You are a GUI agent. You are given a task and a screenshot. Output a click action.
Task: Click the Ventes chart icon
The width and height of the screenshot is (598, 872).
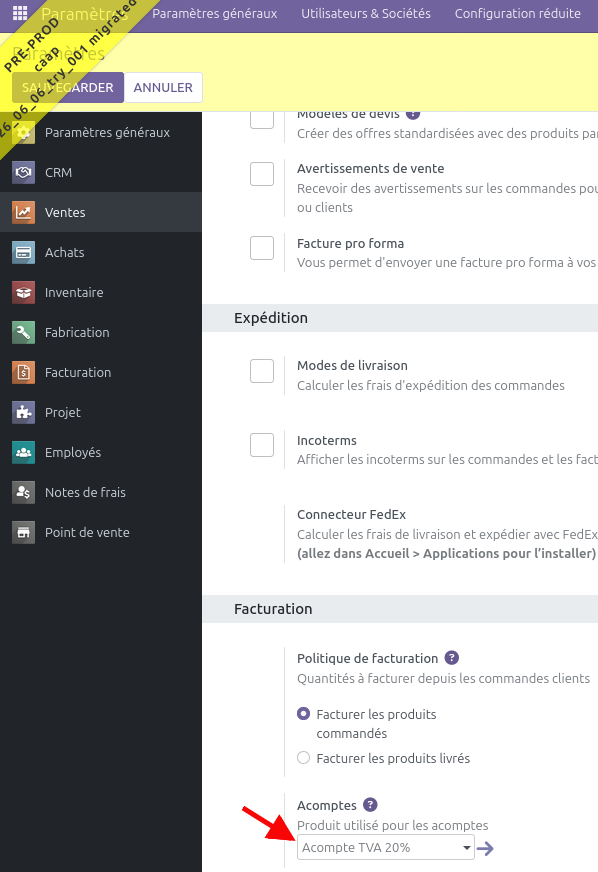(23, 212)
